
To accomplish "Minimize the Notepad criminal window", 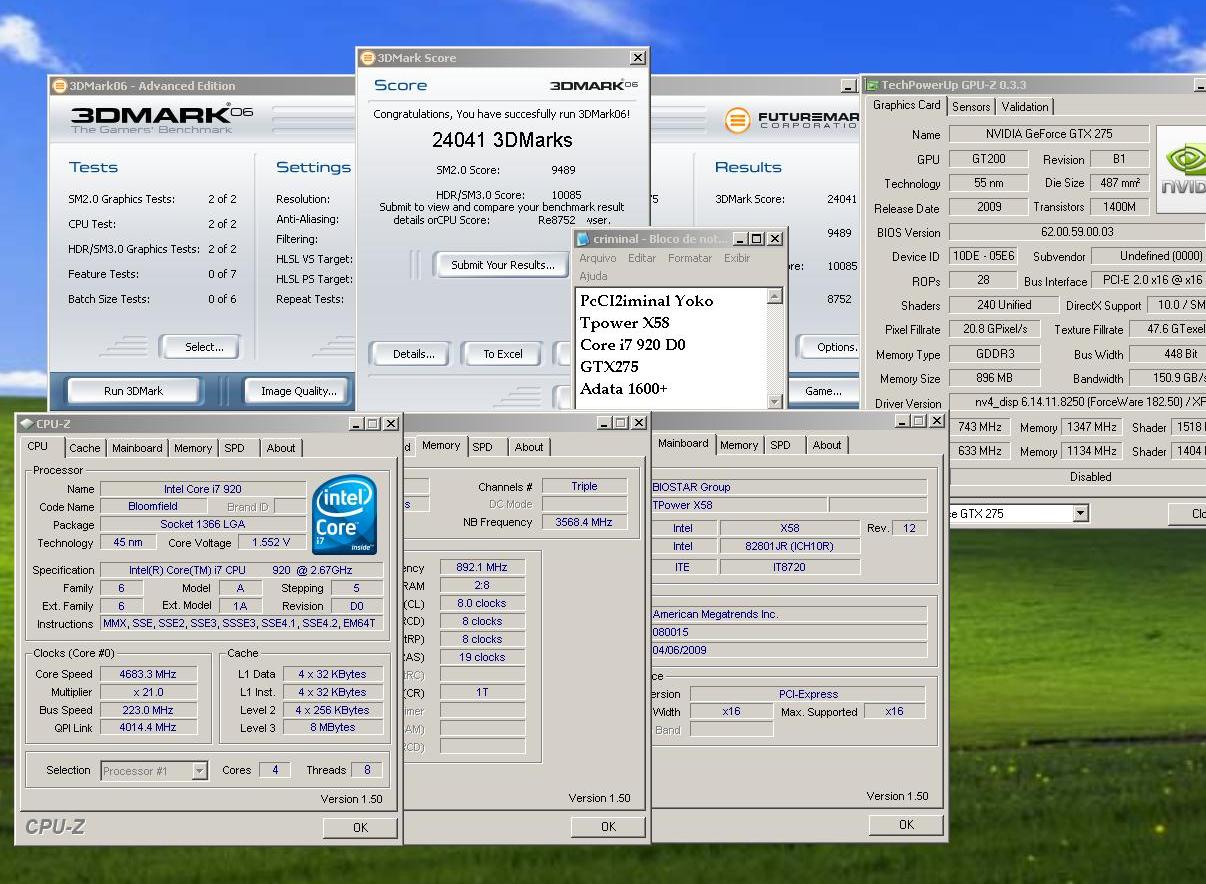I will [x=740, y=239].
